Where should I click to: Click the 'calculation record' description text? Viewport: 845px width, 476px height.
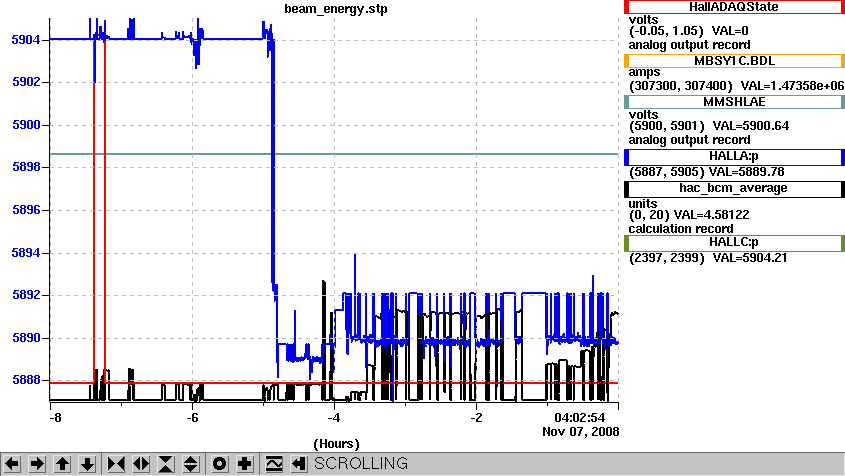(x=681, y=229)
